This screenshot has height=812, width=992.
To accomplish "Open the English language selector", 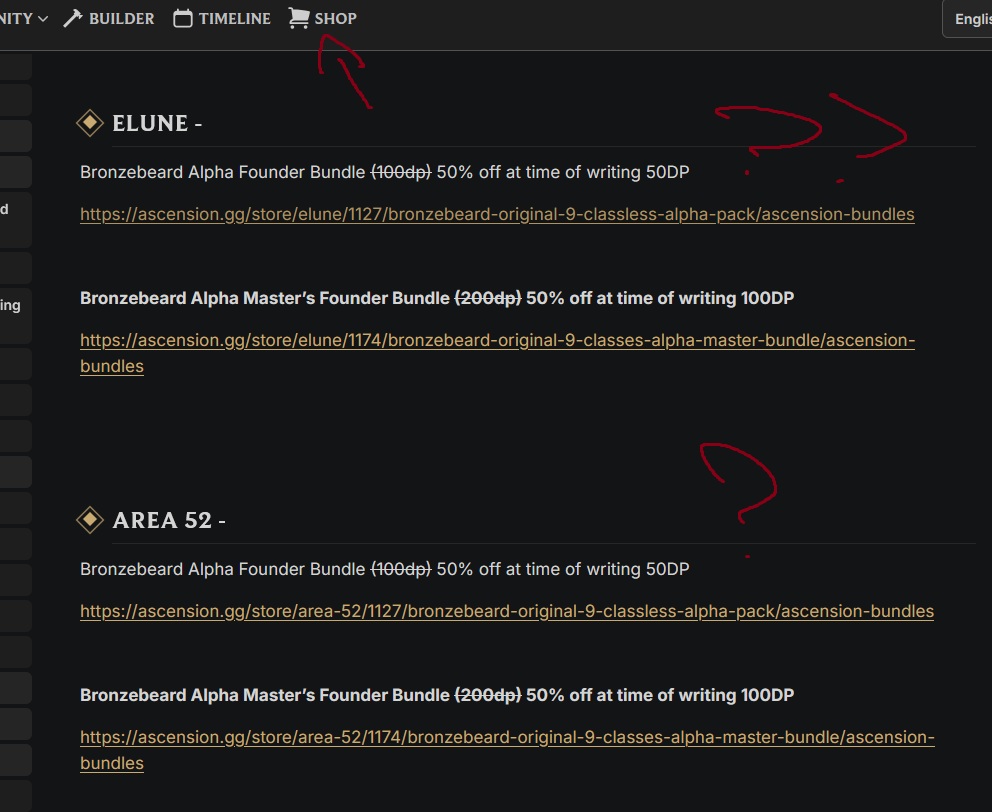I will point(968,19).
